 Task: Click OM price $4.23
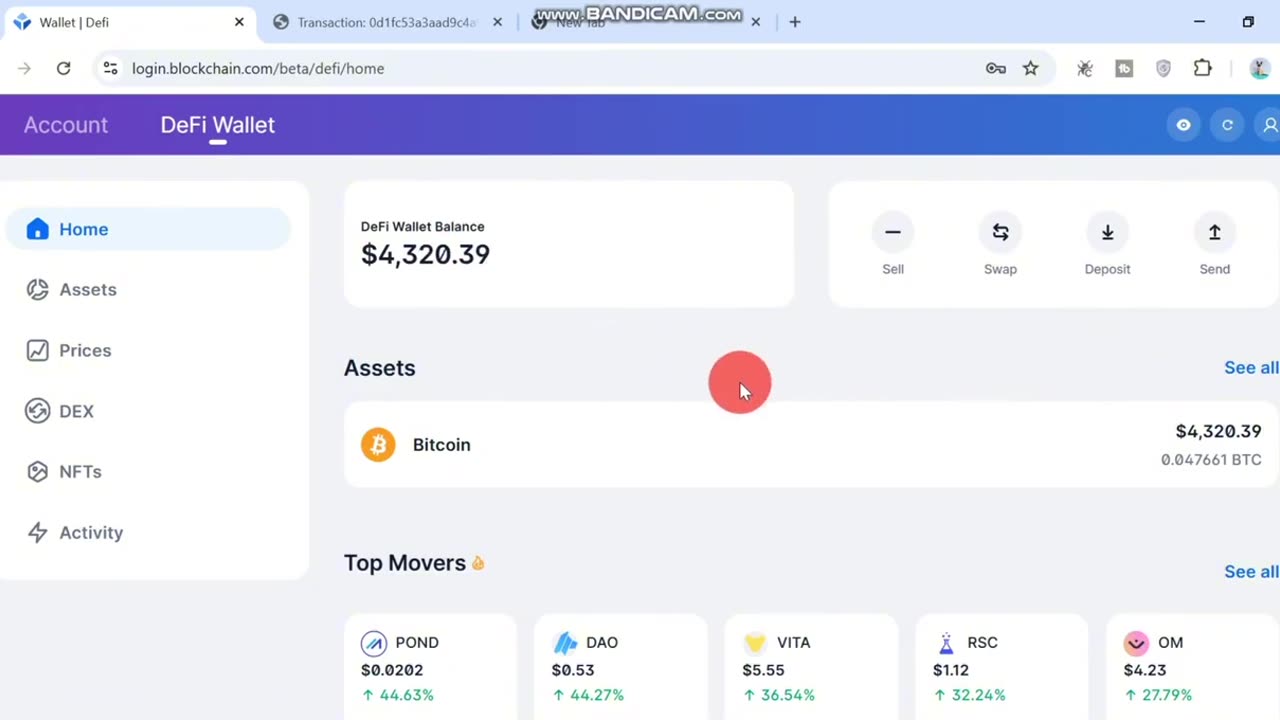click(1144, 670)
